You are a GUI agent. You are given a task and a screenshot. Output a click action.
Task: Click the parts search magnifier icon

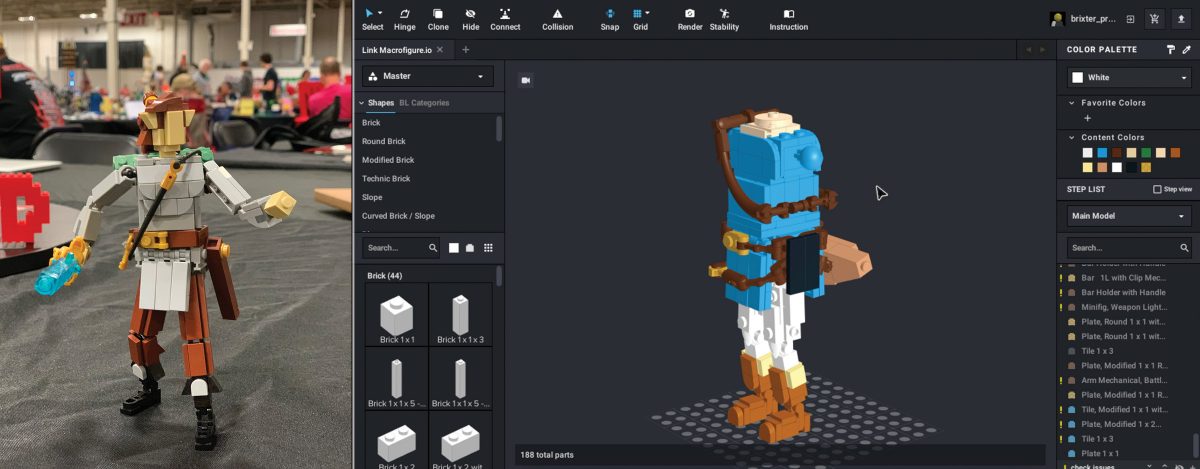click(433, 247)
